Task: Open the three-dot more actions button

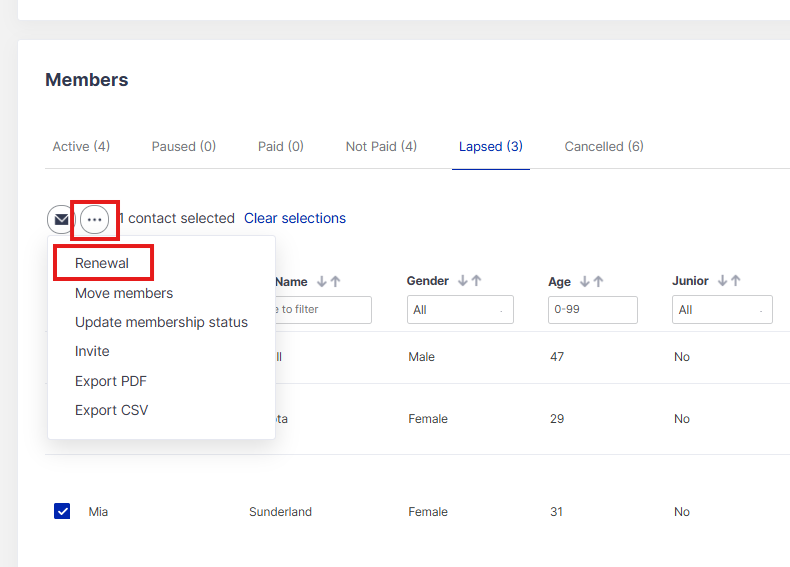Action: click(95, 219)
